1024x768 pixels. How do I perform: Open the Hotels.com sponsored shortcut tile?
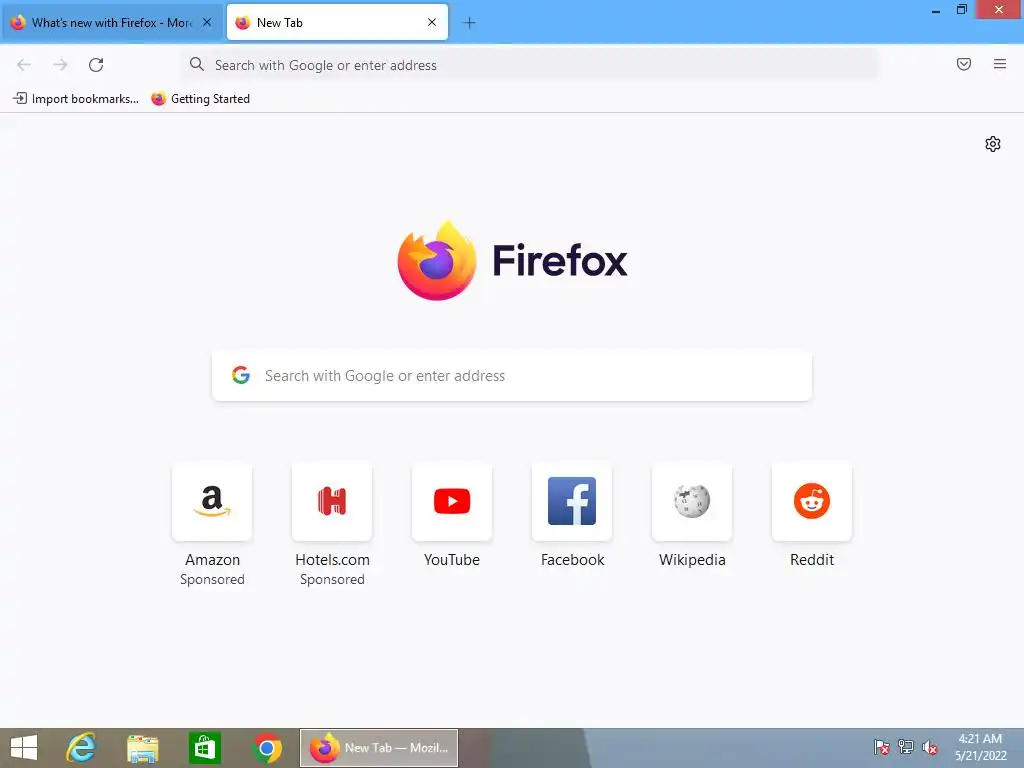pyautogui.click(x=332, y=502)
